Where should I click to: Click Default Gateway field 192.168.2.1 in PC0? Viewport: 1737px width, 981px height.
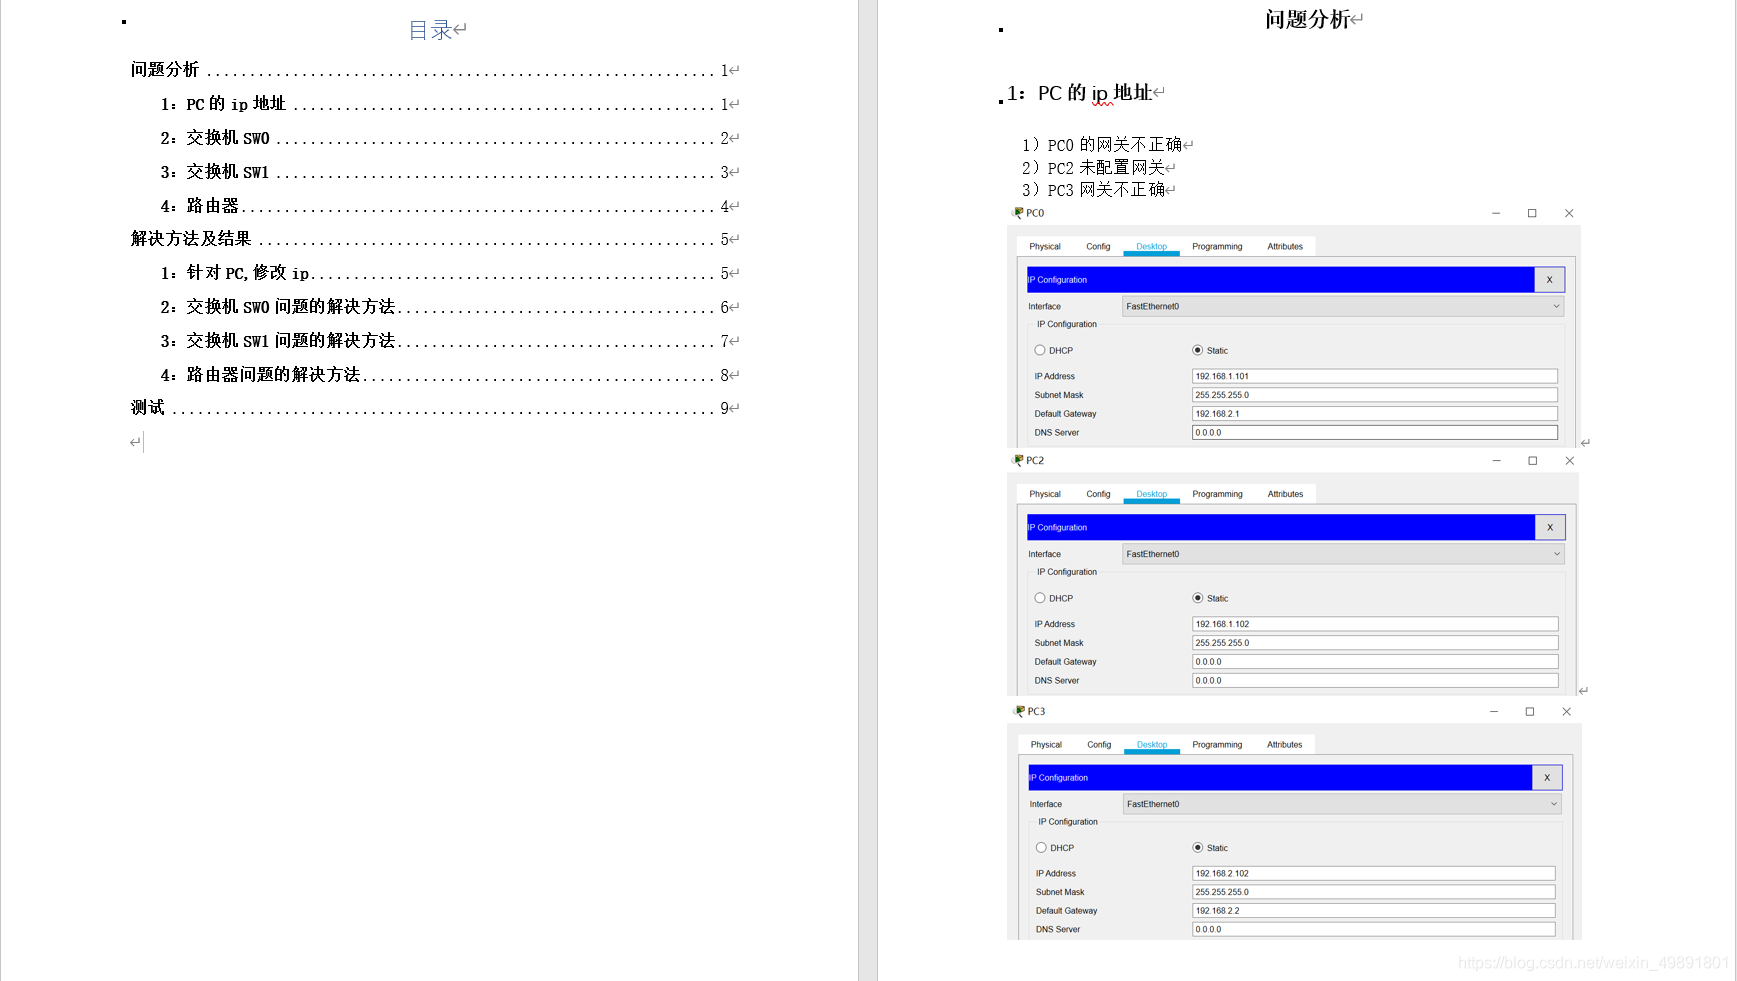(x=1375, y=414)
